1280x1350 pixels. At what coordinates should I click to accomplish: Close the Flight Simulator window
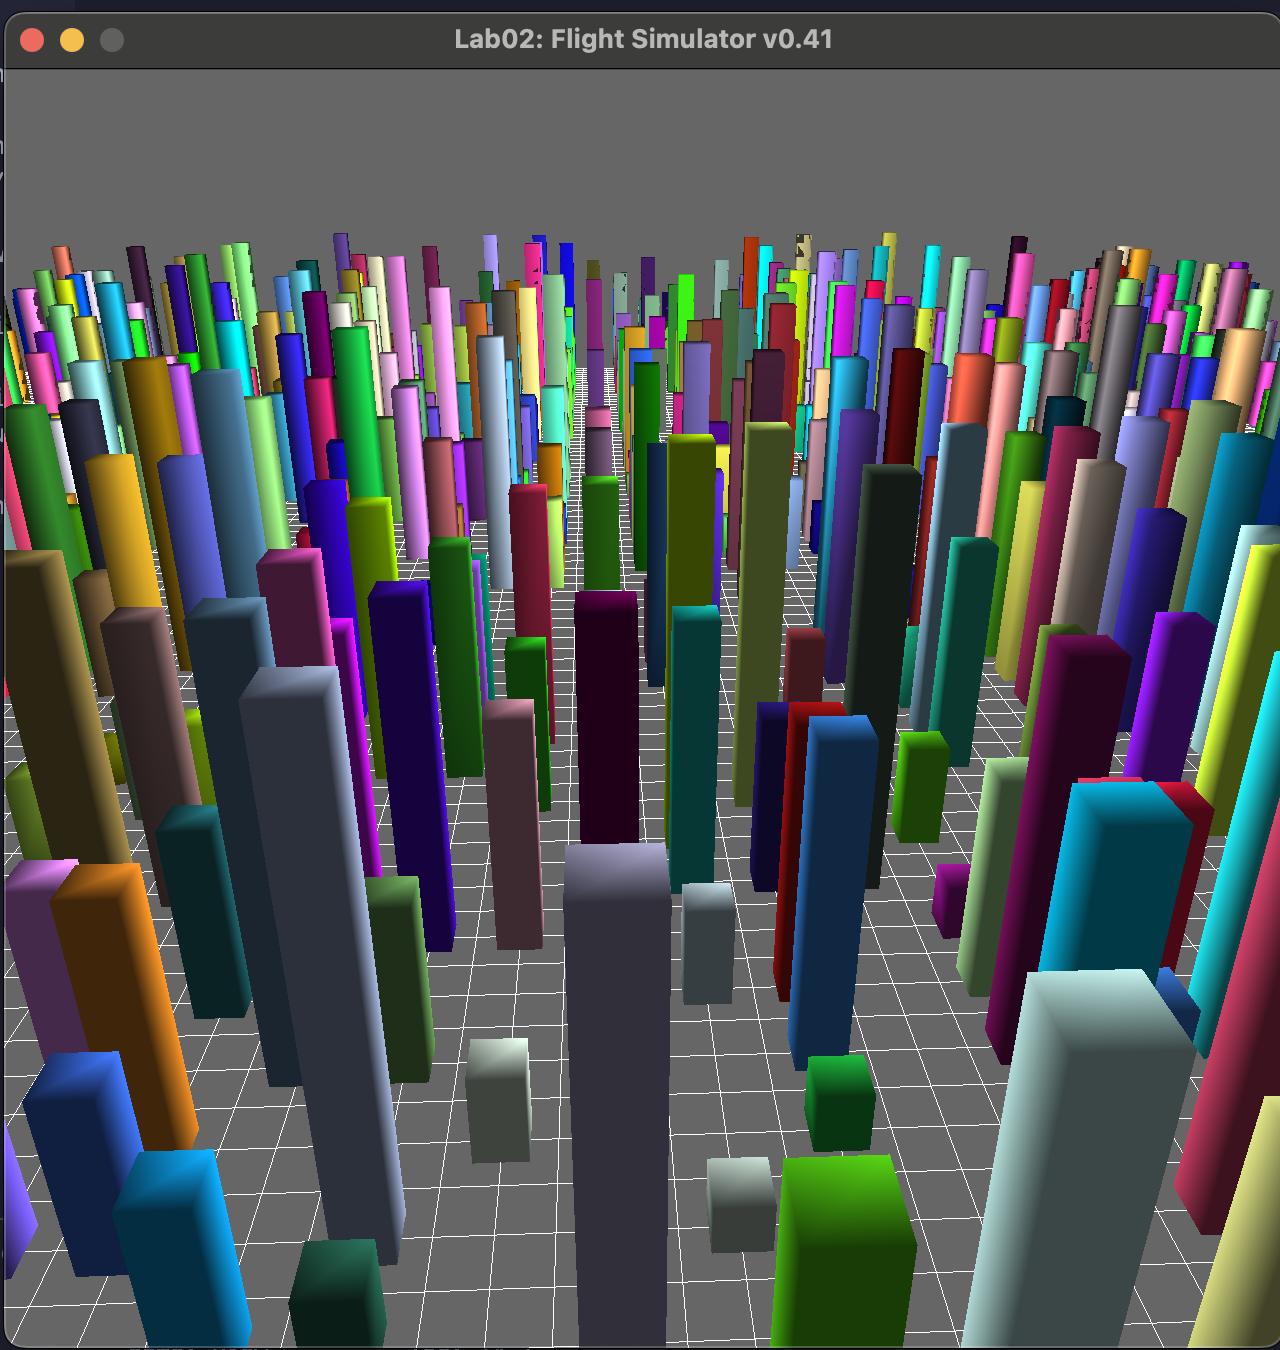click(x=32, y=40)
